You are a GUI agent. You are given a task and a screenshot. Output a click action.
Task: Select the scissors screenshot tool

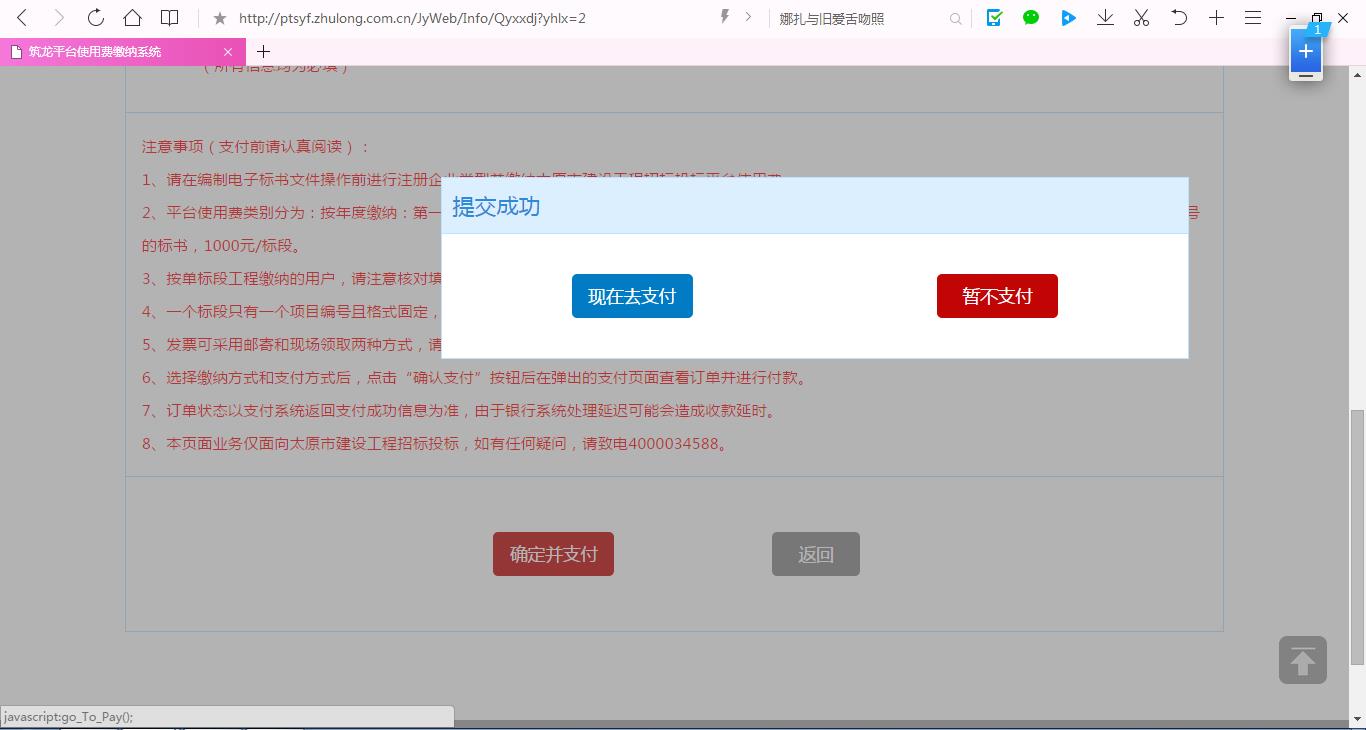(x=1141, y=18)
